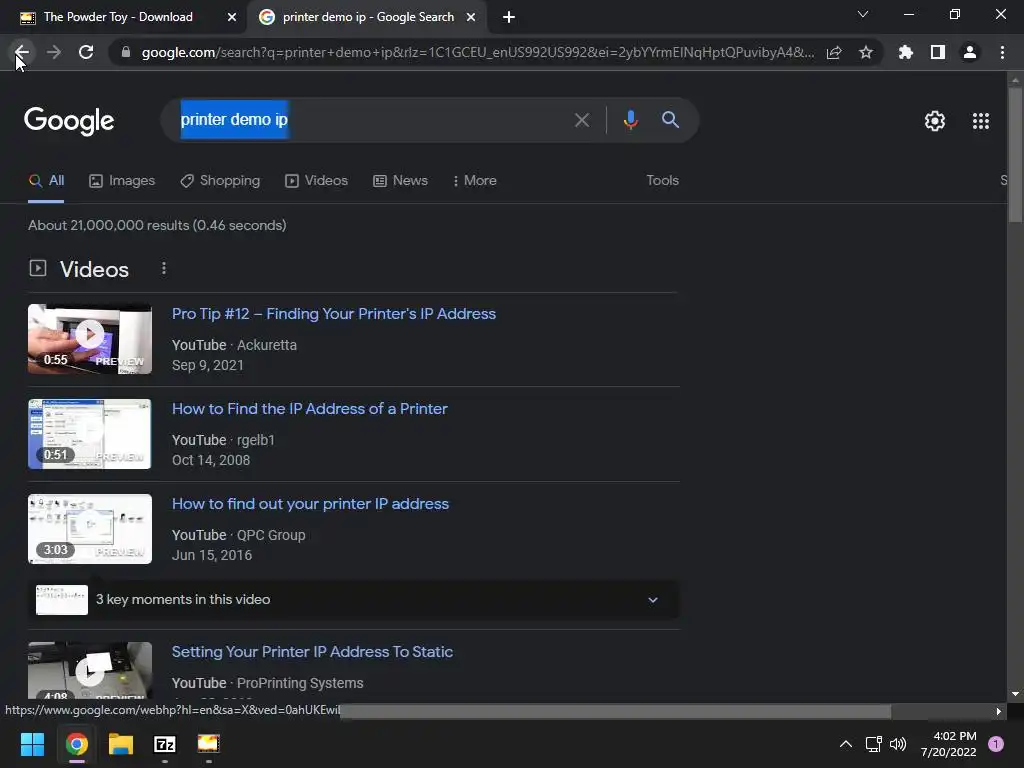This screenshot has width=1024, height=768.
Task: Click the scrollbar down arrow
Action: click(1015, 694)
